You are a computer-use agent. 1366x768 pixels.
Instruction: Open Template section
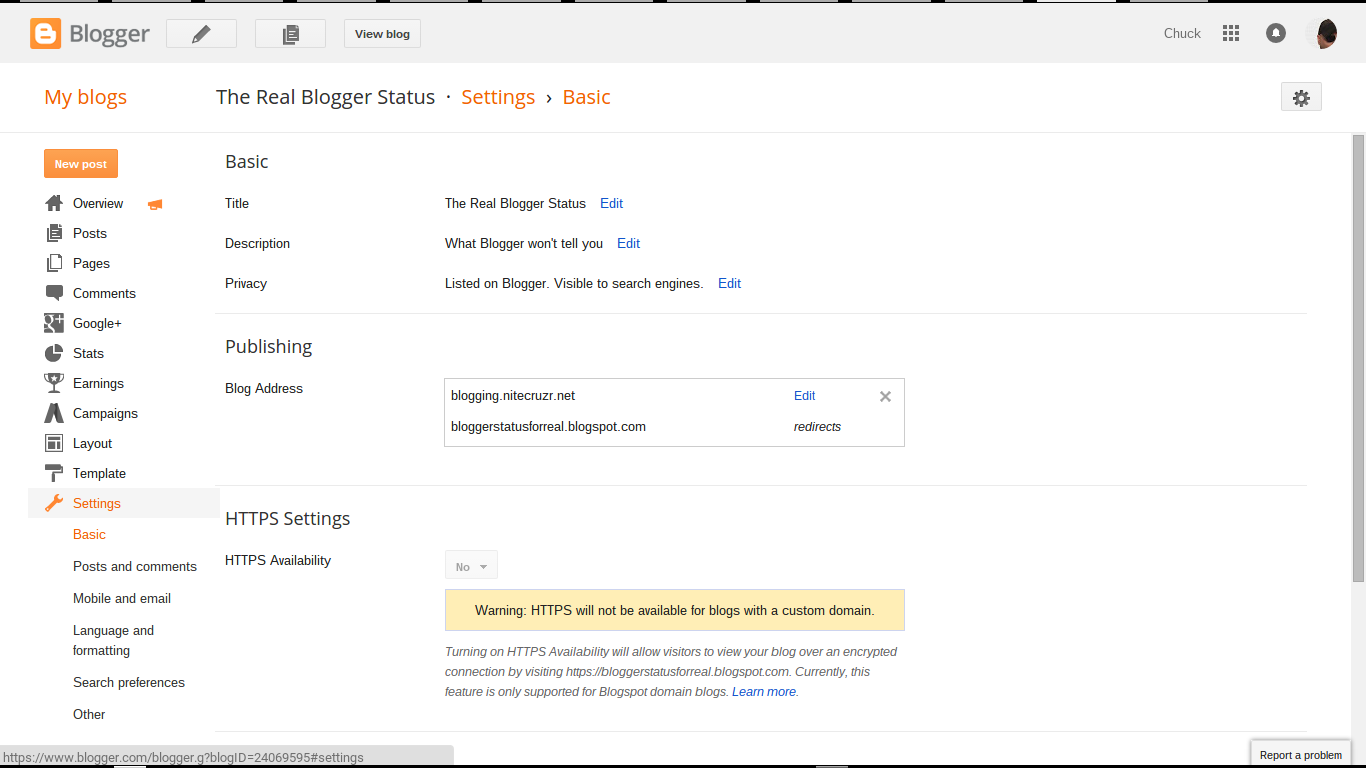[x=99, y=473]
